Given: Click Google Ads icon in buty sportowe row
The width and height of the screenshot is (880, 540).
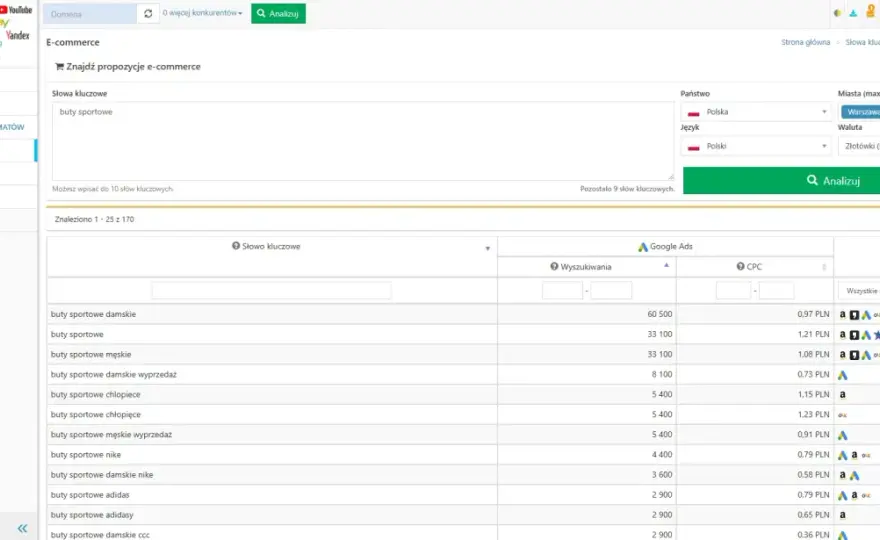Looking at the screenshot, I should (866, 335).
